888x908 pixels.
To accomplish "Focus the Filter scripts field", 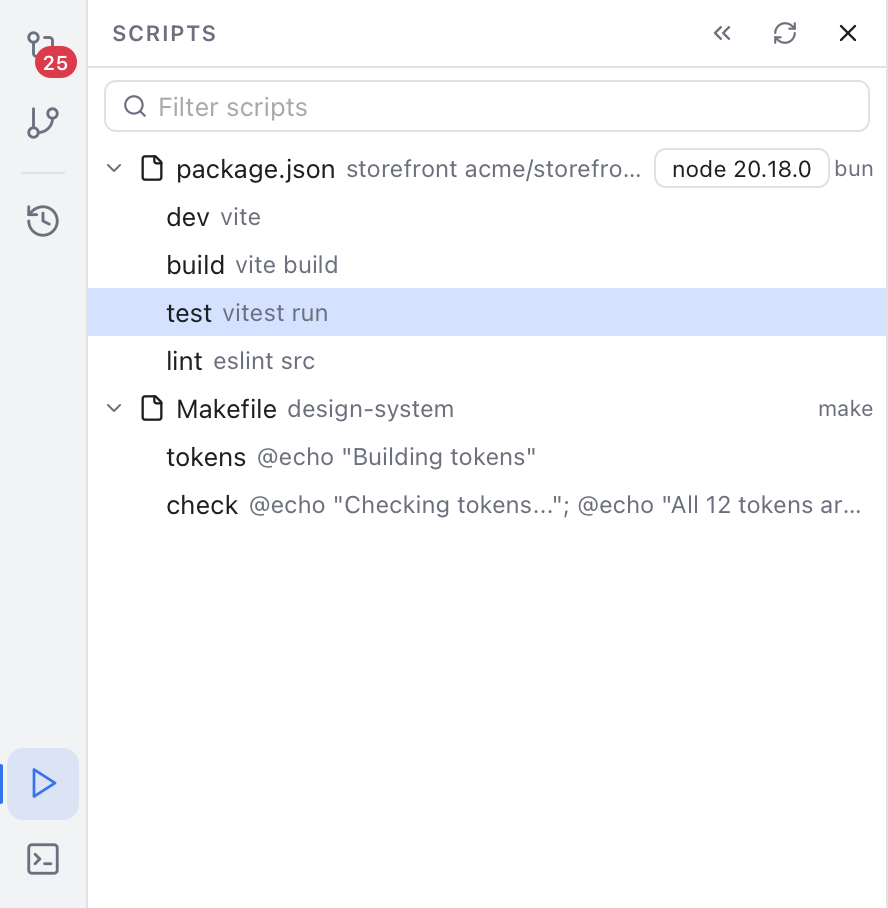I will 487,107.
